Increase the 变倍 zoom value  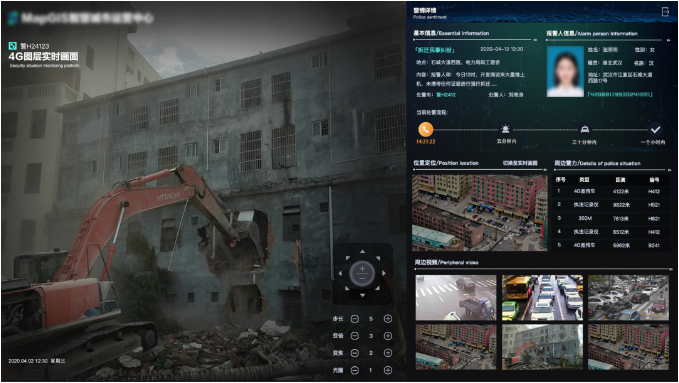coord(388,336)
